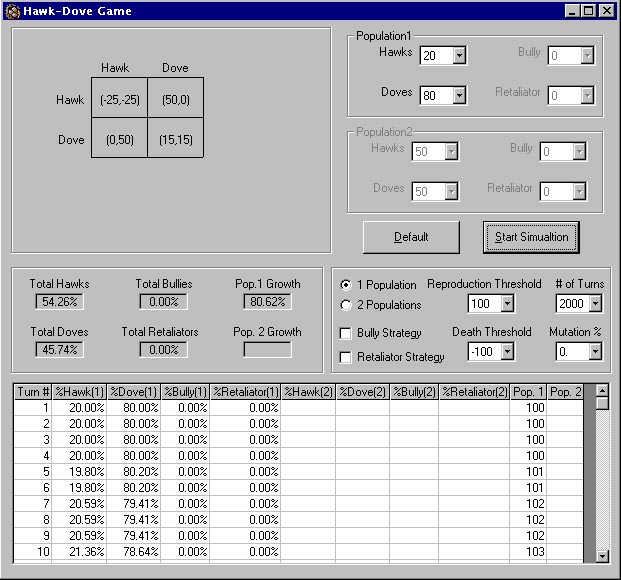Screen dimensions: 621x580
Task: Open Population2 Bully dropdown
Action: 579,151
